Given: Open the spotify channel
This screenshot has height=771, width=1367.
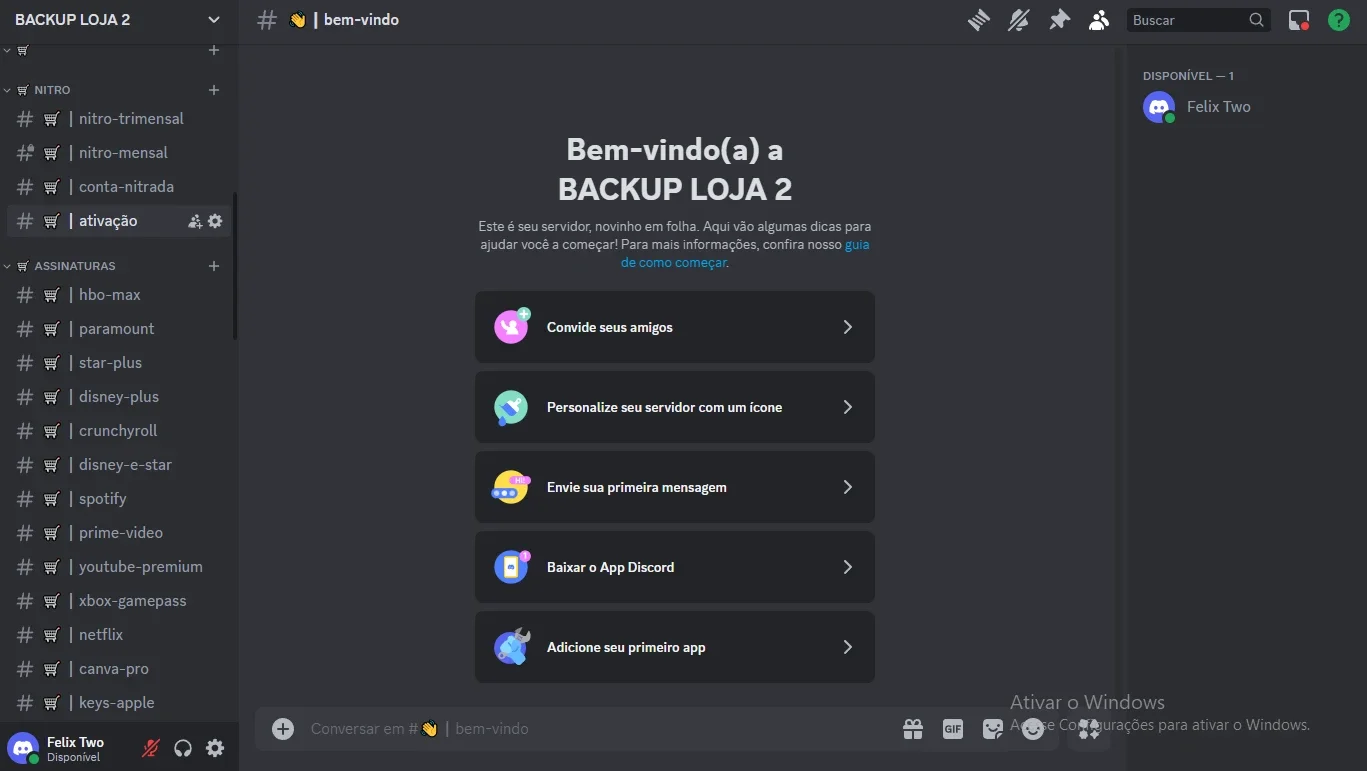Looking at the screenshot, I should (x=119, y=499).
